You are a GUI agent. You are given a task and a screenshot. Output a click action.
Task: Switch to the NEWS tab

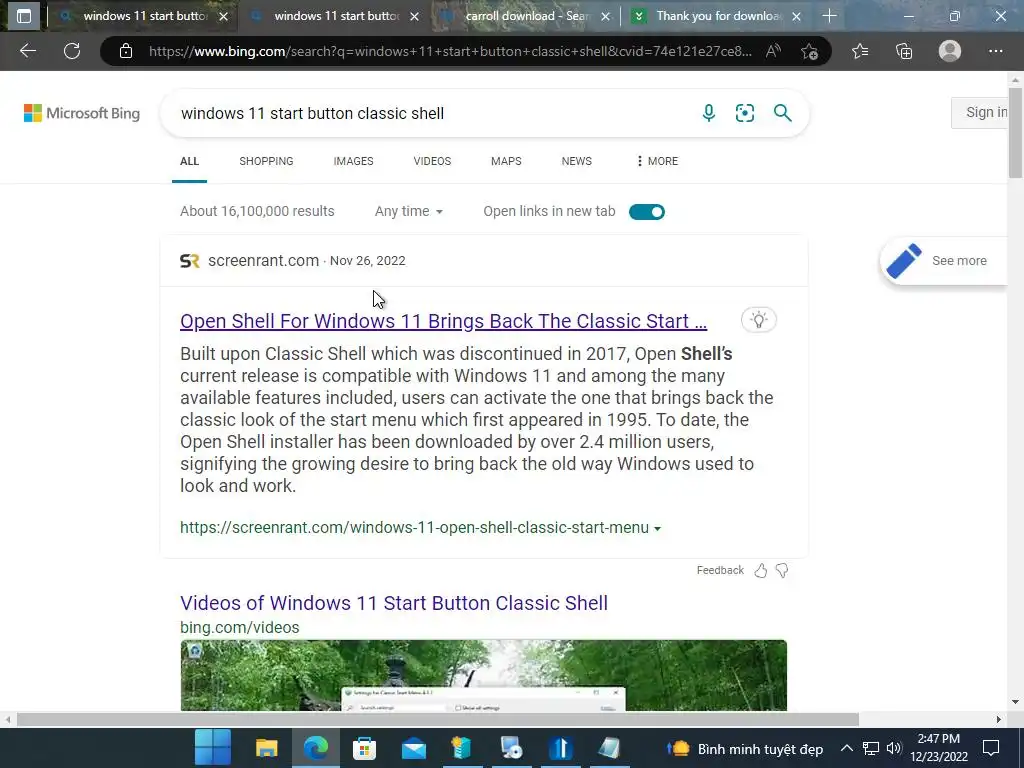577,161
